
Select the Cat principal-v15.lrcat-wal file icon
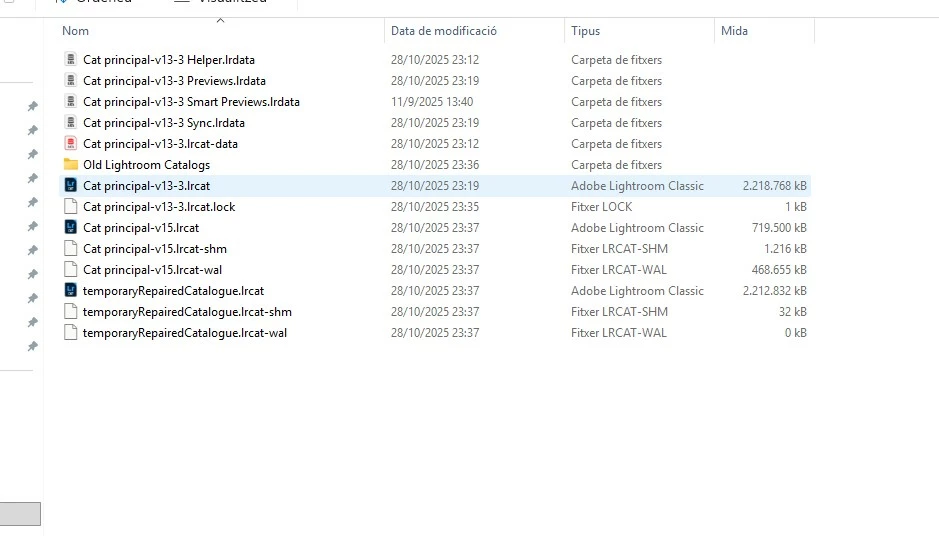click(71, 269)
